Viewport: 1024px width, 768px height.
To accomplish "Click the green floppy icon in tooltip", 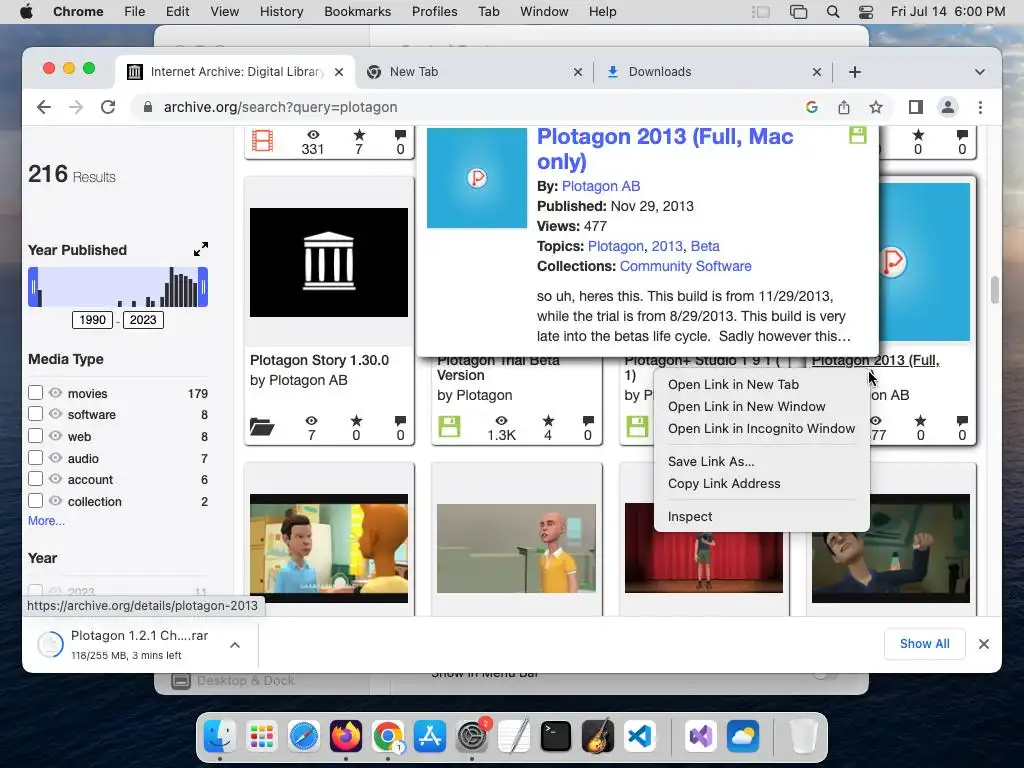I will (857, 135).
